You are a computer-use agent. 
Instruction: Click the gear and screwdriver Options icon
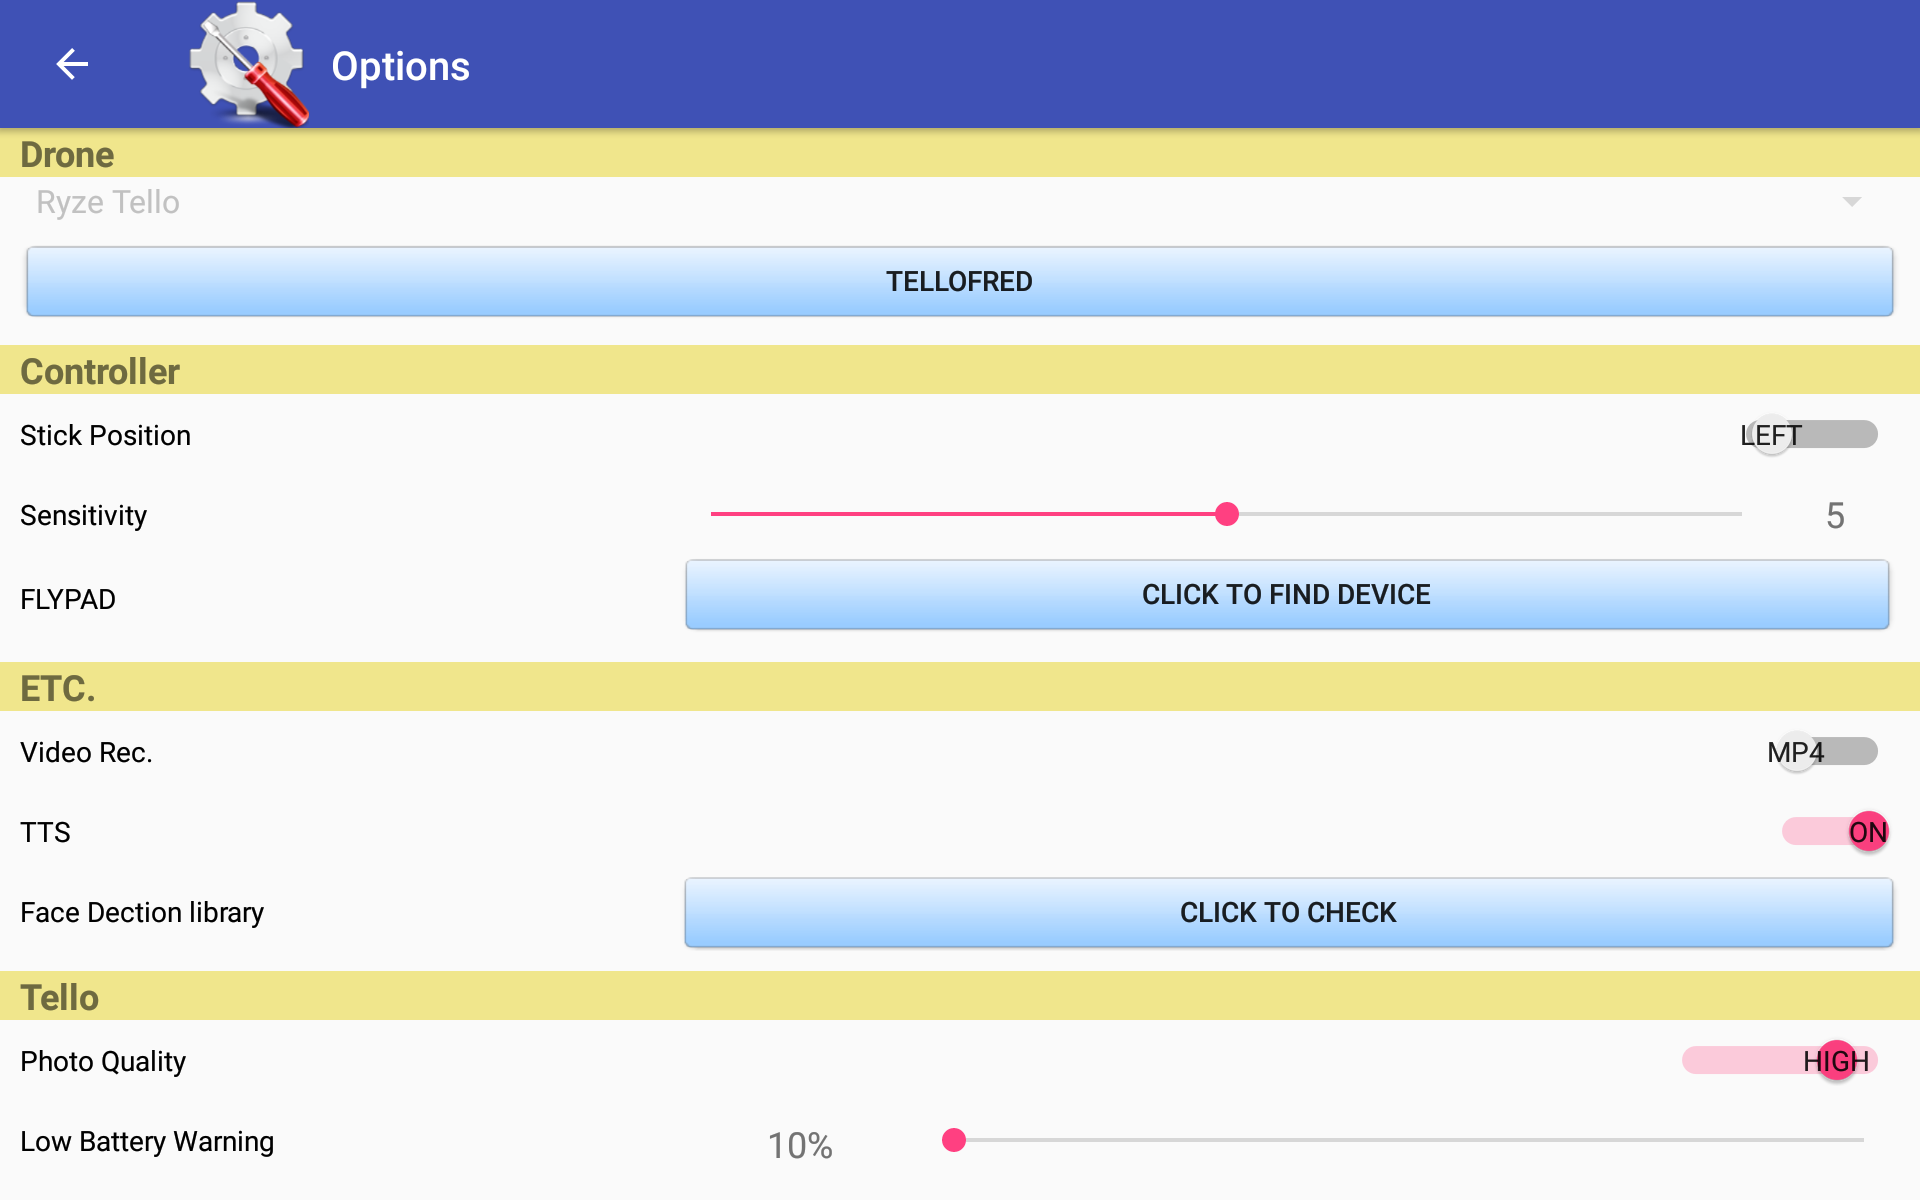pyautogui.click(x=249, y=64)
